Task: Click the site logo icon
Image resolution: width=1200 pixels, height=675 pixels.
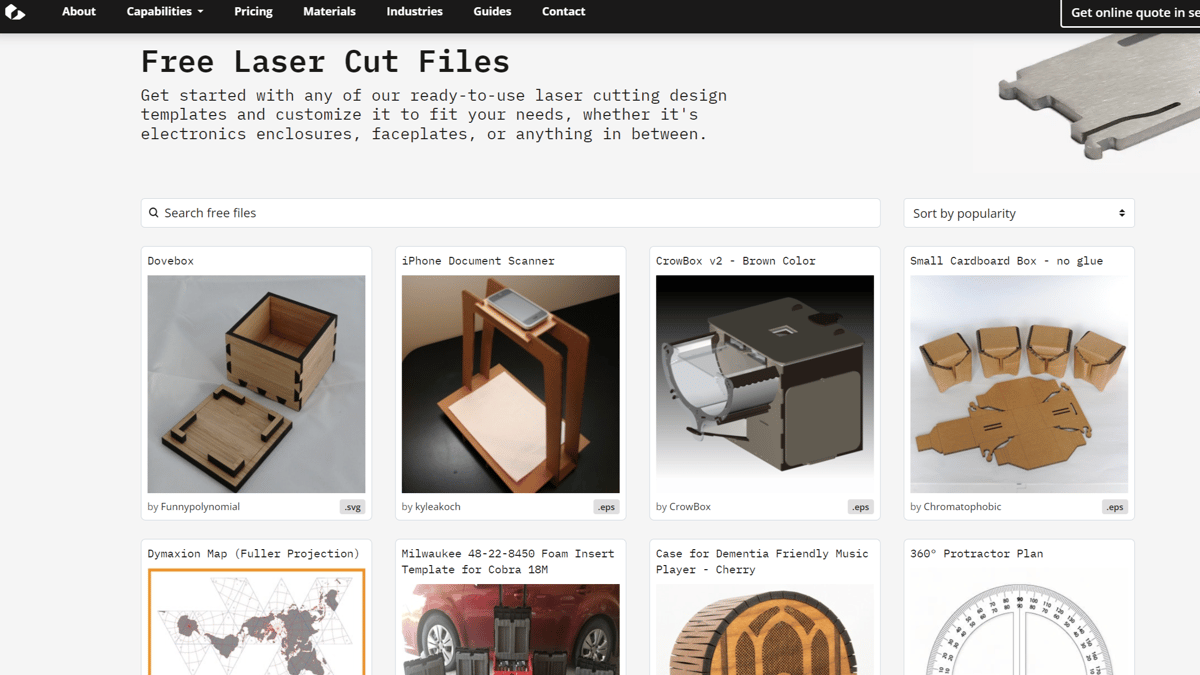Action: tap(15, 12)
